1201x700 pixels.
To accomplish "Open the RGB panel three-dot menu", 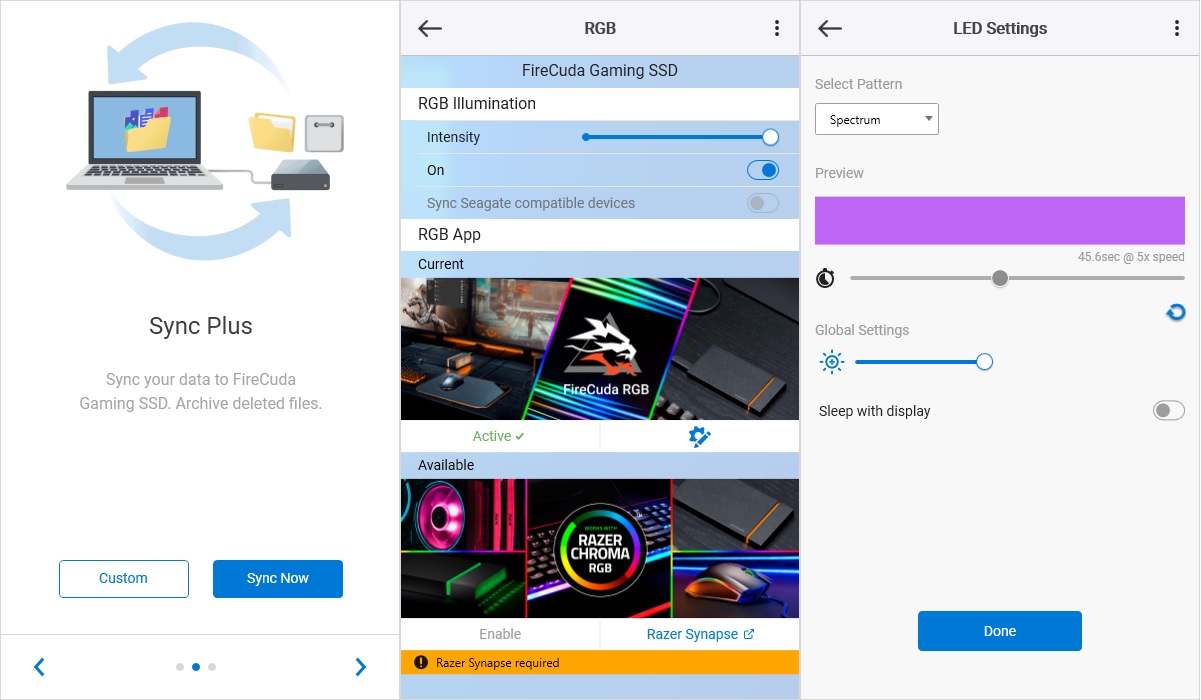I will pos(777,28).
